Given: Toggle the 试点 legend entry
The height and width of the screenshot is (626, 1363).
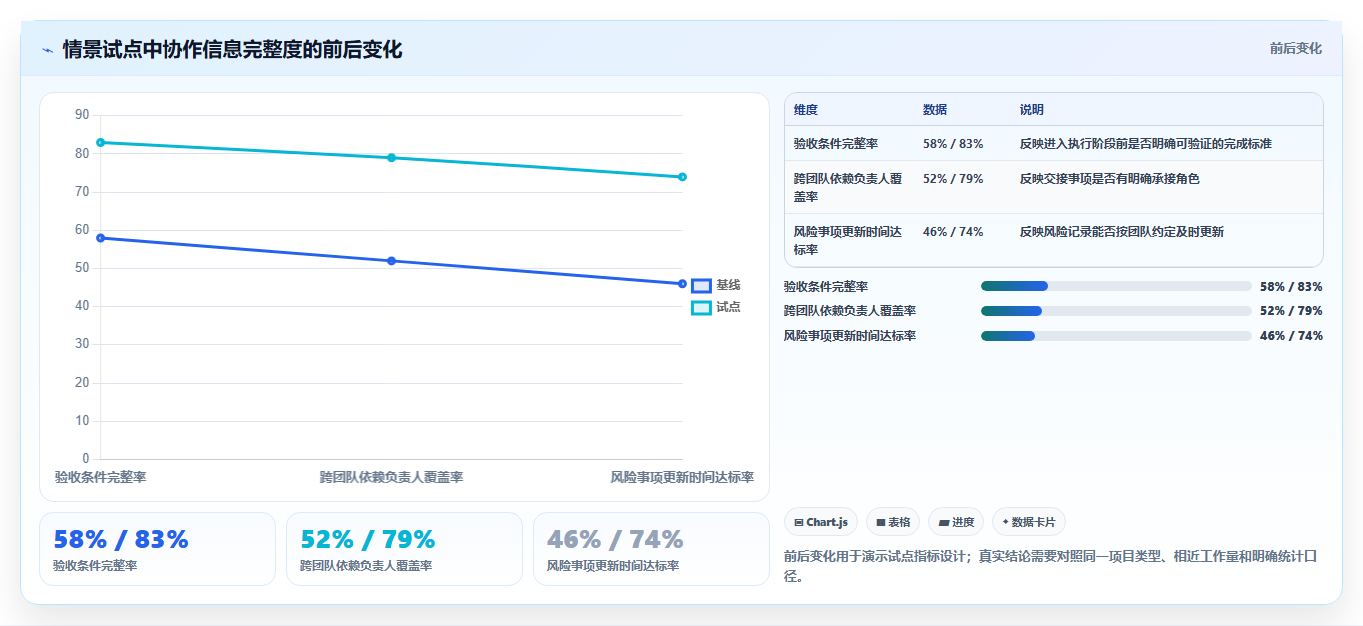Looking at the screenshot, I should click(x=716, y=307).
